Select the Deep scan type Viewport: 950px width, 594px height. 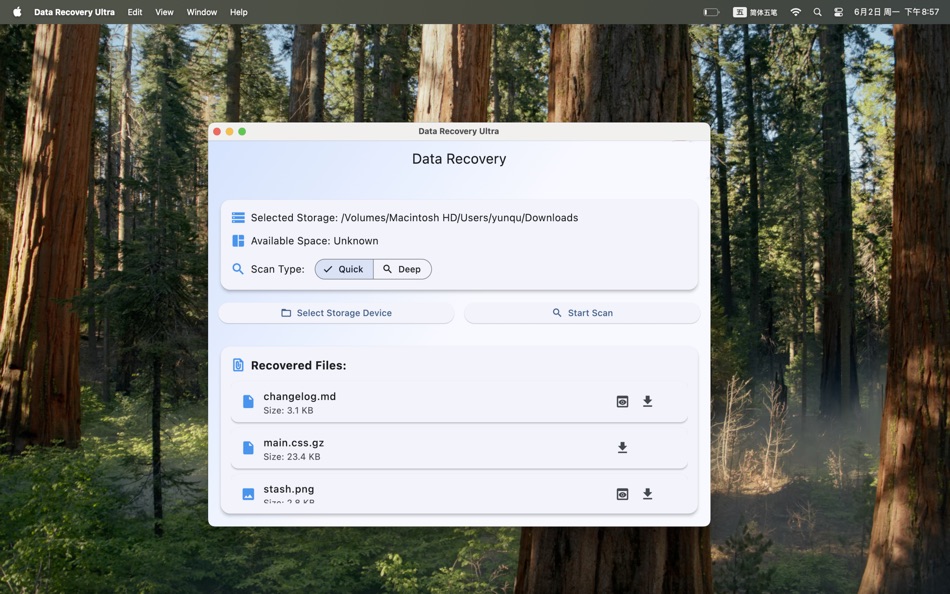point(402,269)
